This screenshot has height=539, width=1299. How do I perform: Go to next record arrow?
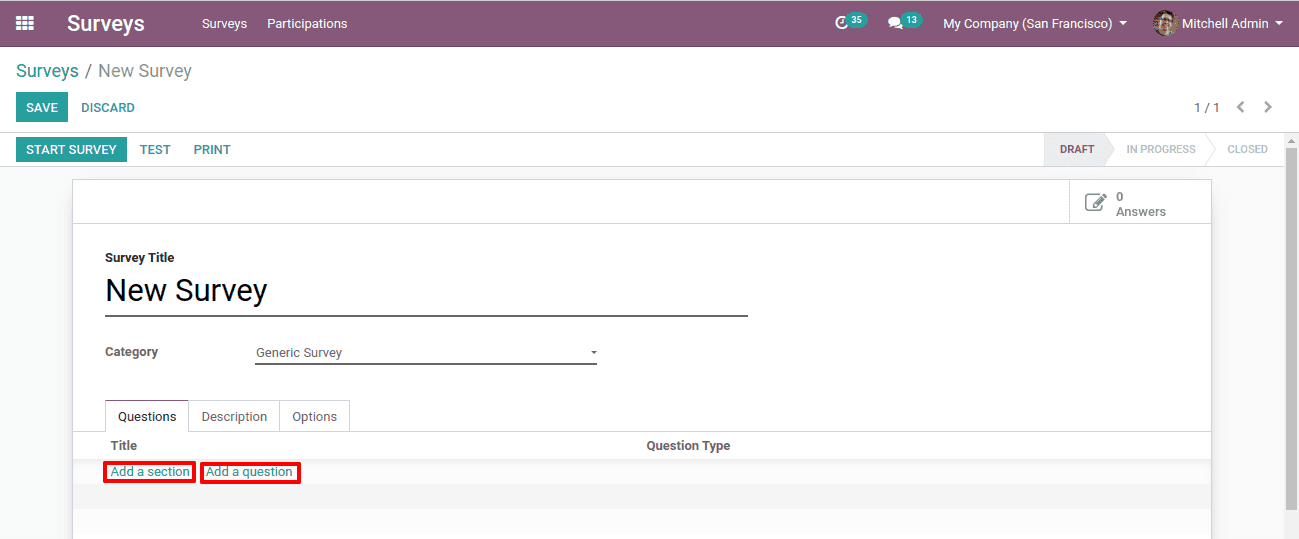click(x=1268, y=107)
